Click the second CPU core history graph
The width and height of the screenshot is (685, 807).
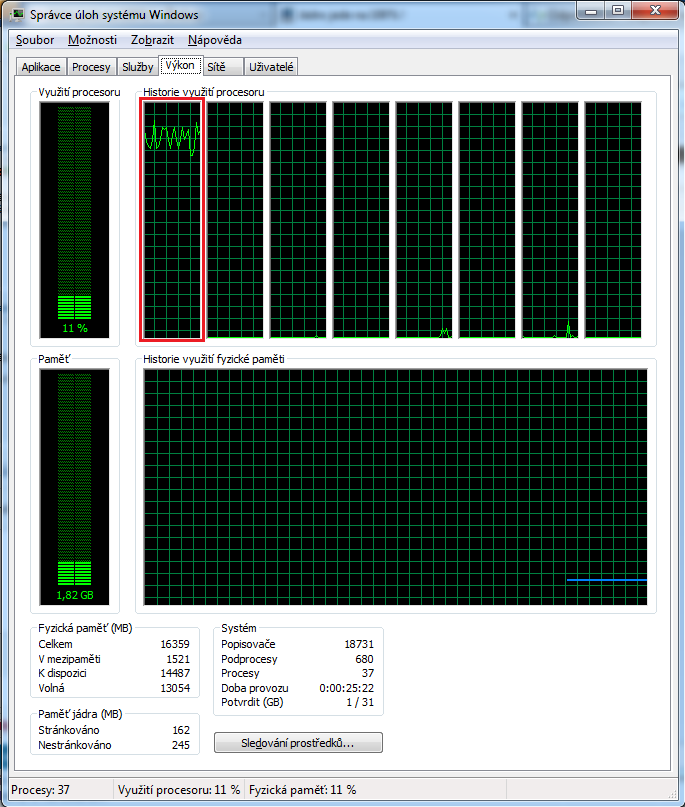235,220
